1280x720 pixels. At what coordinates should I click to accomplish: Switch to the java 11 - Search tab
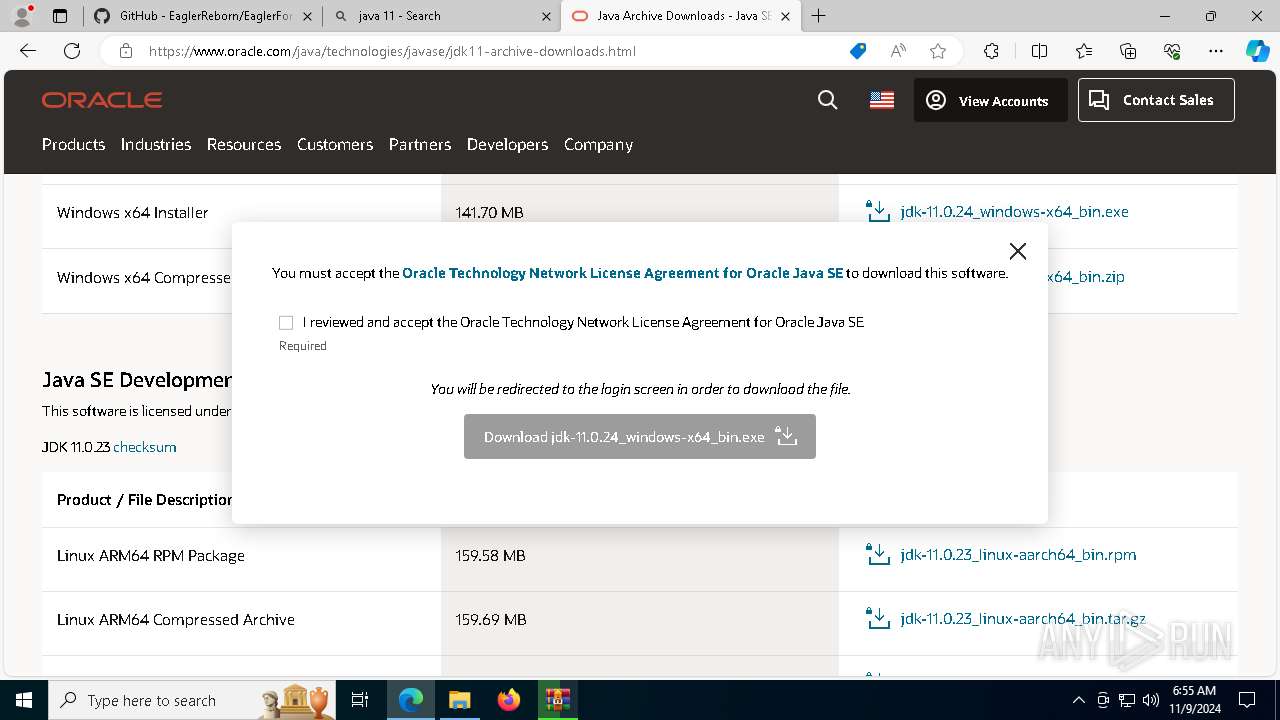441,16
